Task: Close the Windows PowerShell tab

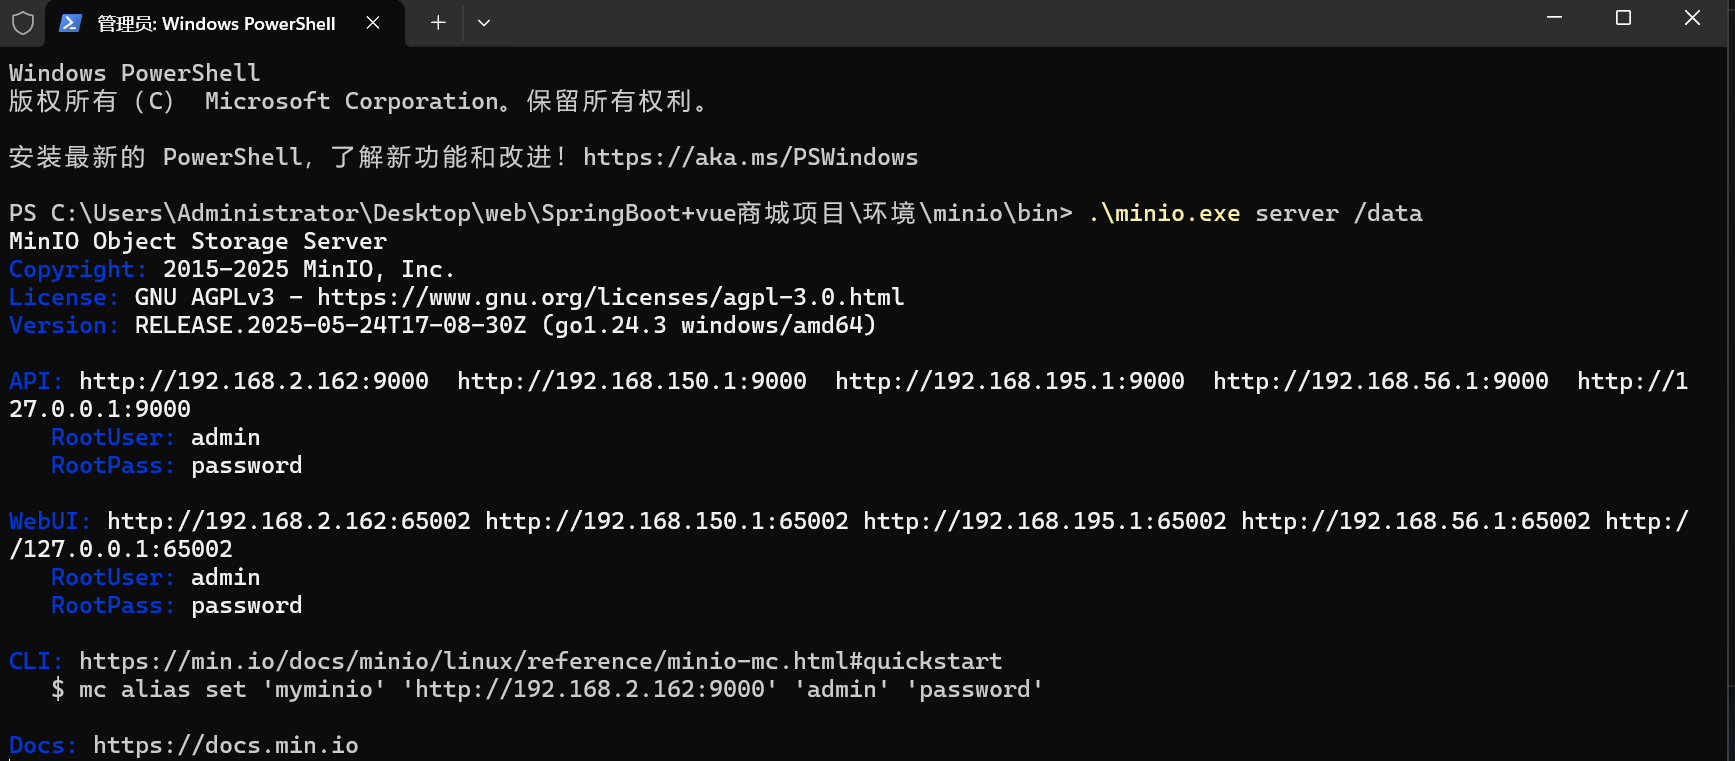Action: click(373, 23)
